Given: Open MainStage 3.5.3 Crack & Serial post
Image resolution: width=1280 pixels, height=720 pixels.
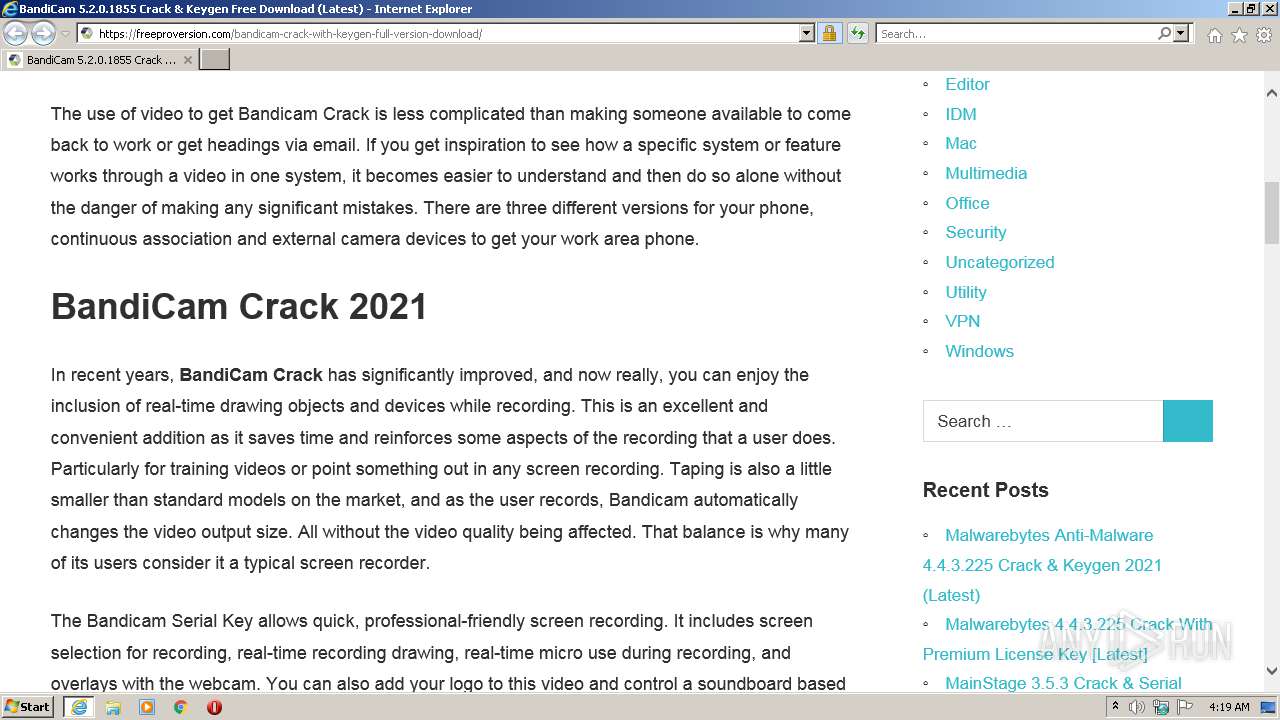Looking at the screenshot, I should [1063, 683].
